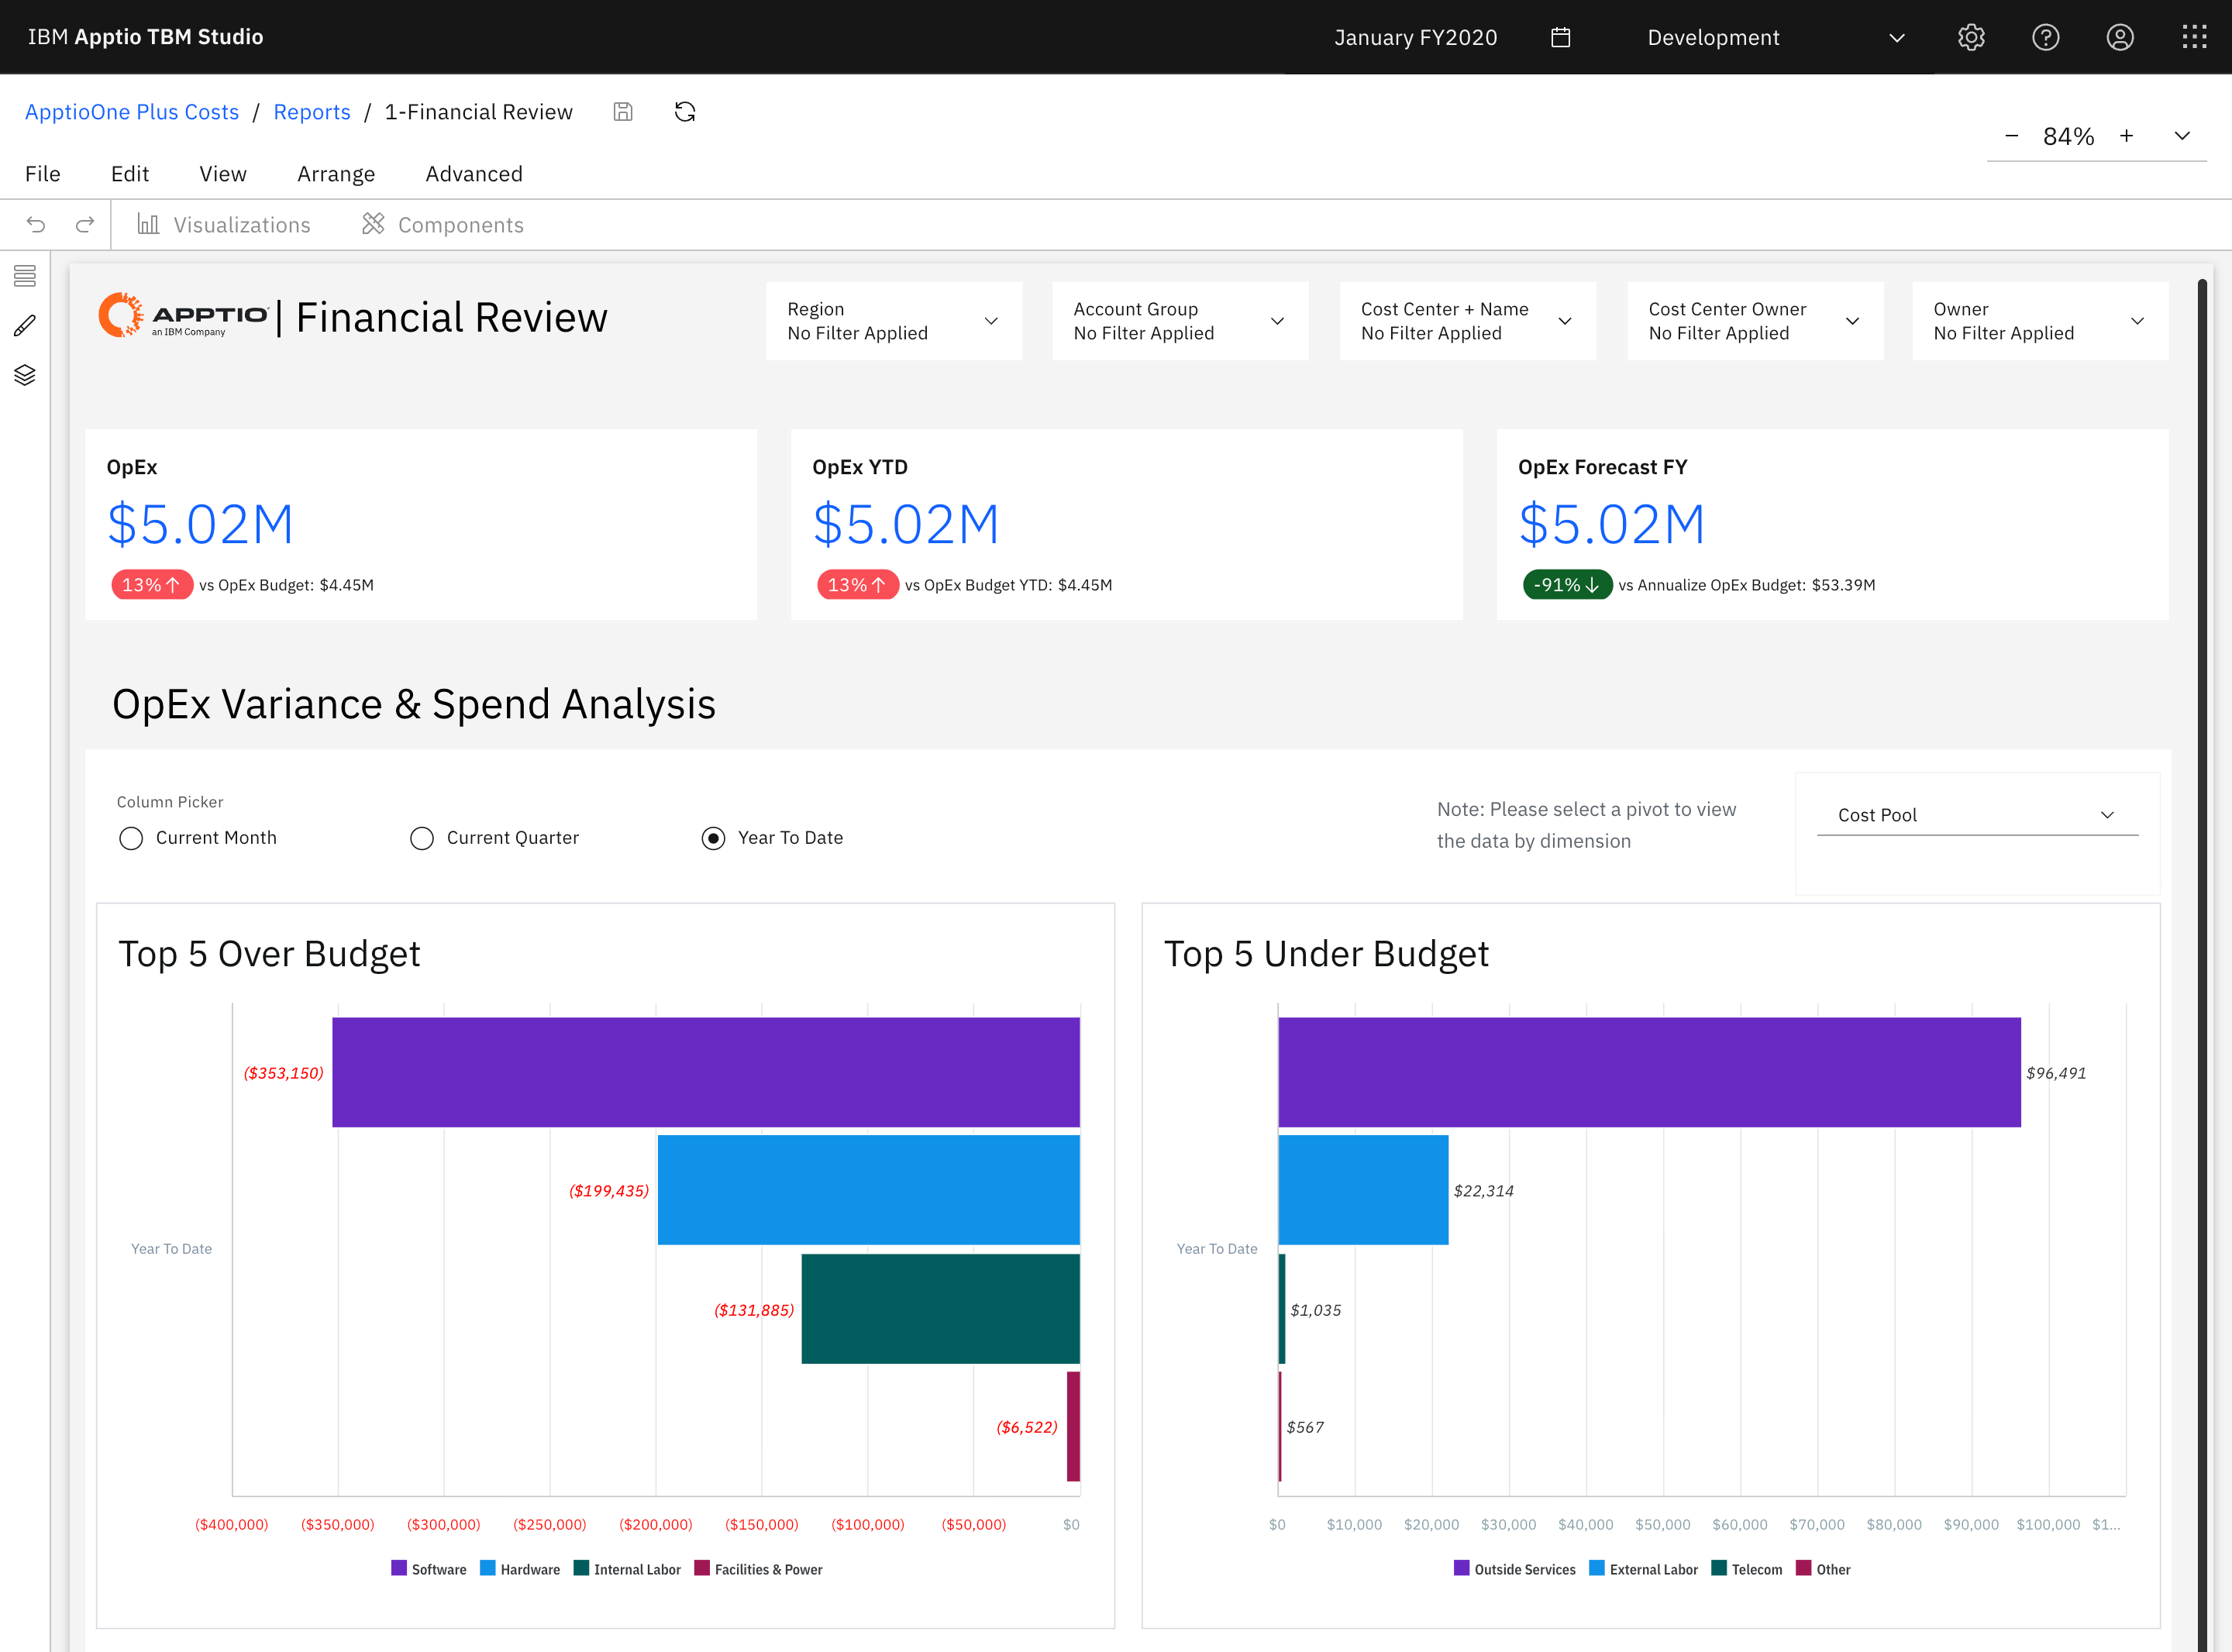Open the Advanced menu

[x=474, y=174]
